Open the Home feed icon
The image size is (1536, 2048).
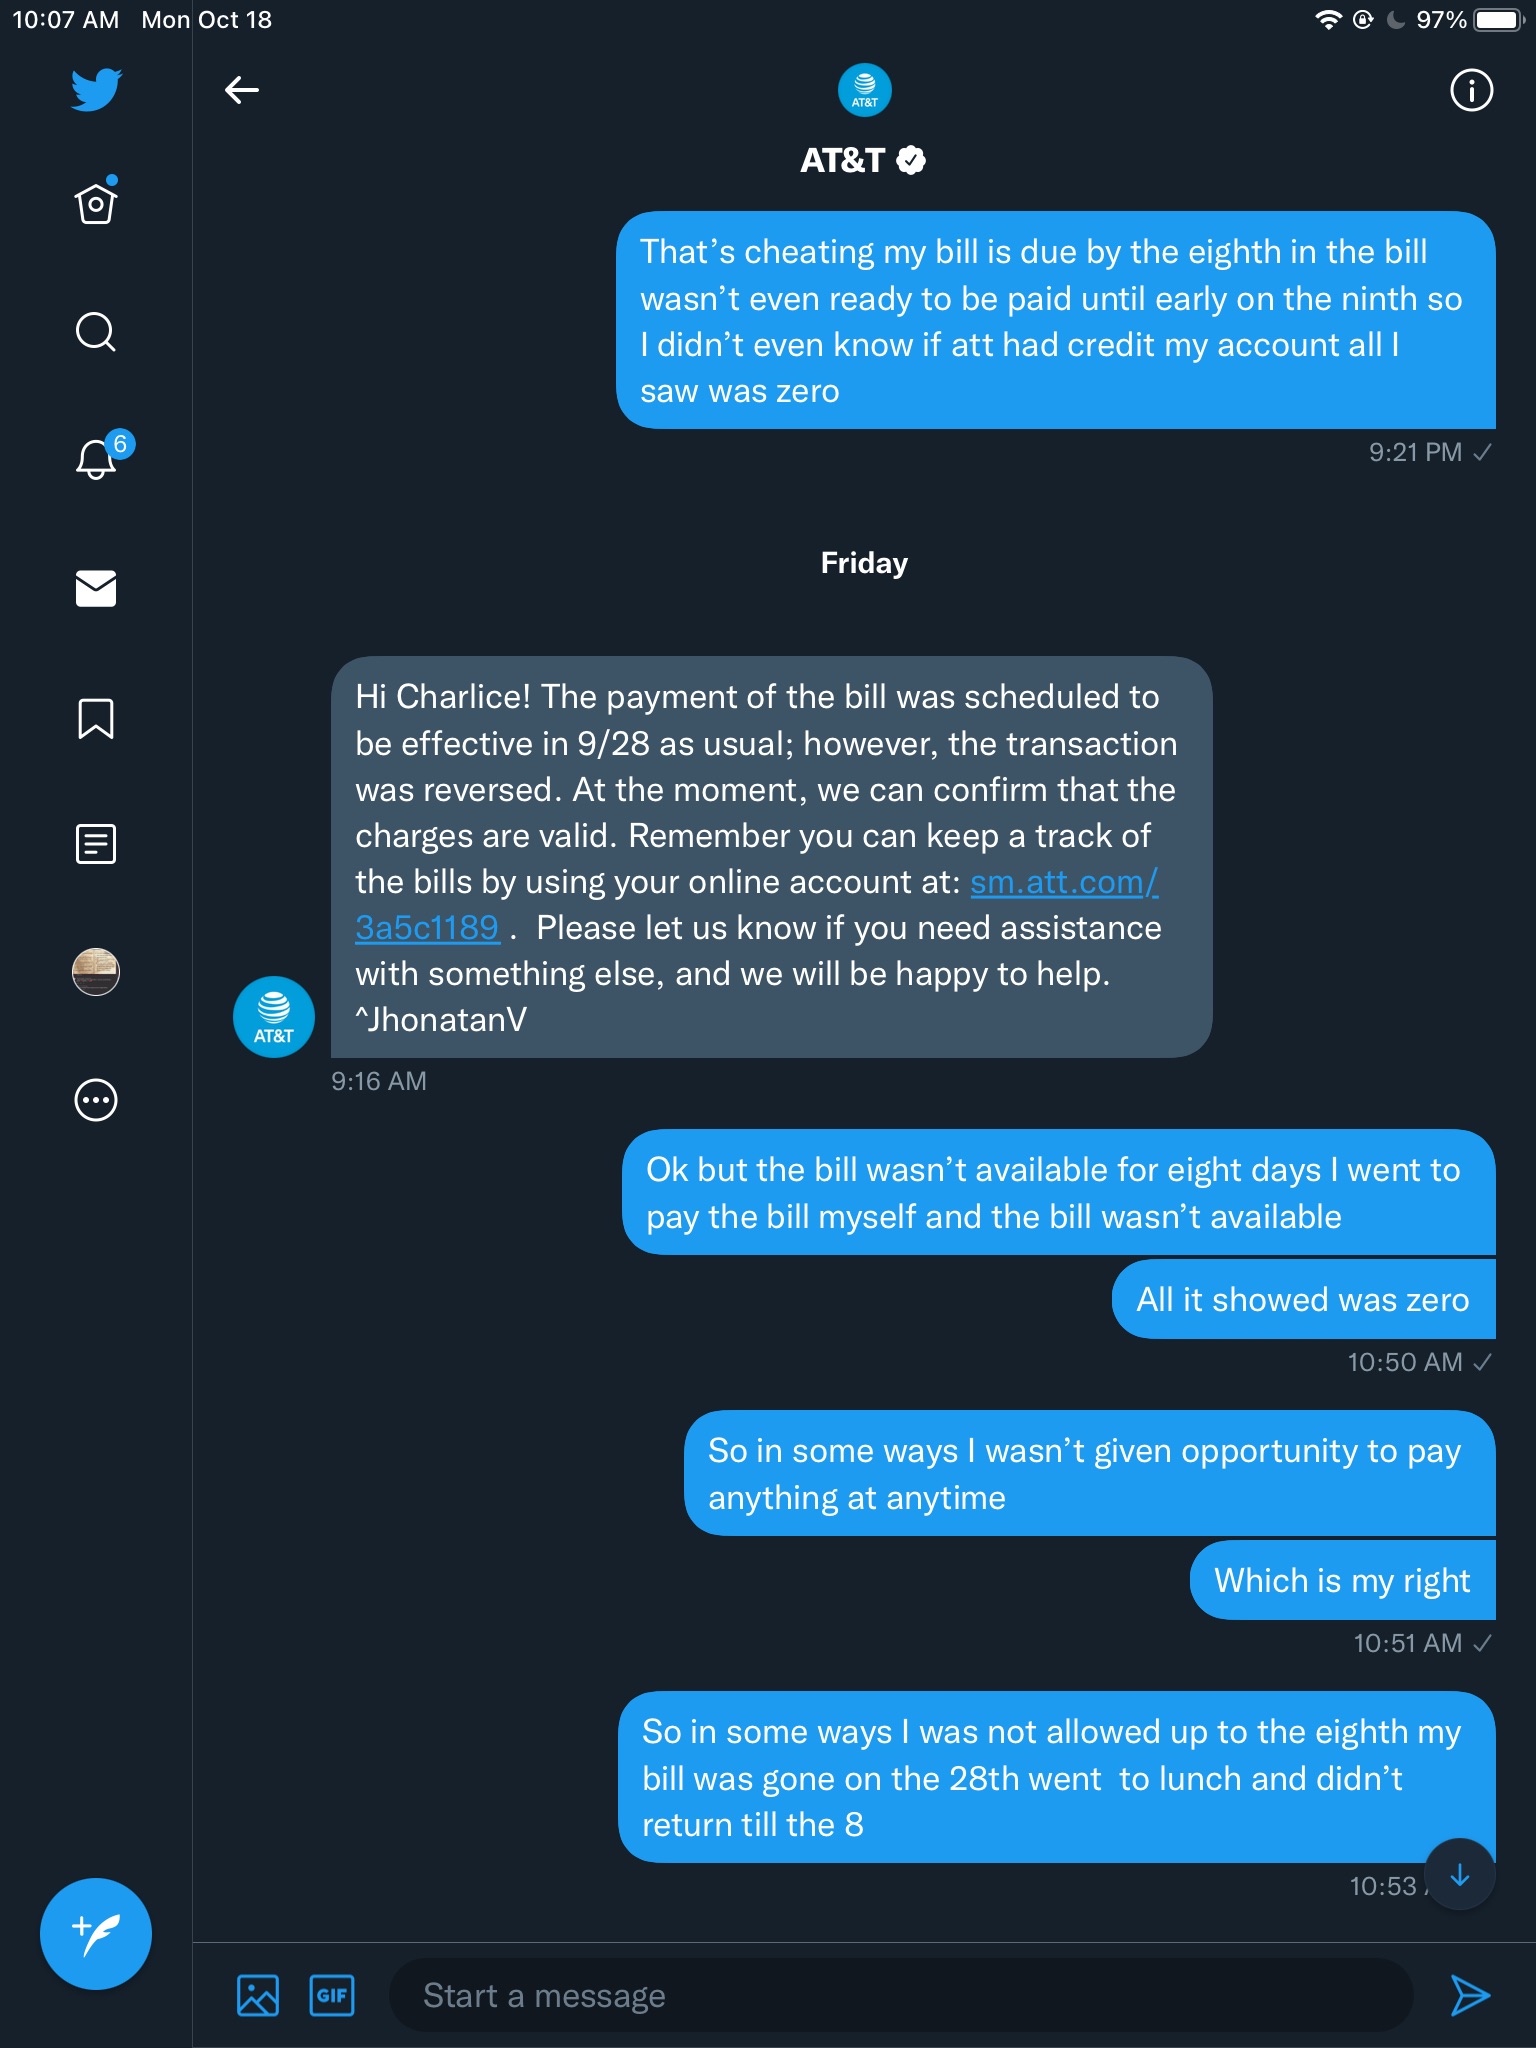[96, 203]
